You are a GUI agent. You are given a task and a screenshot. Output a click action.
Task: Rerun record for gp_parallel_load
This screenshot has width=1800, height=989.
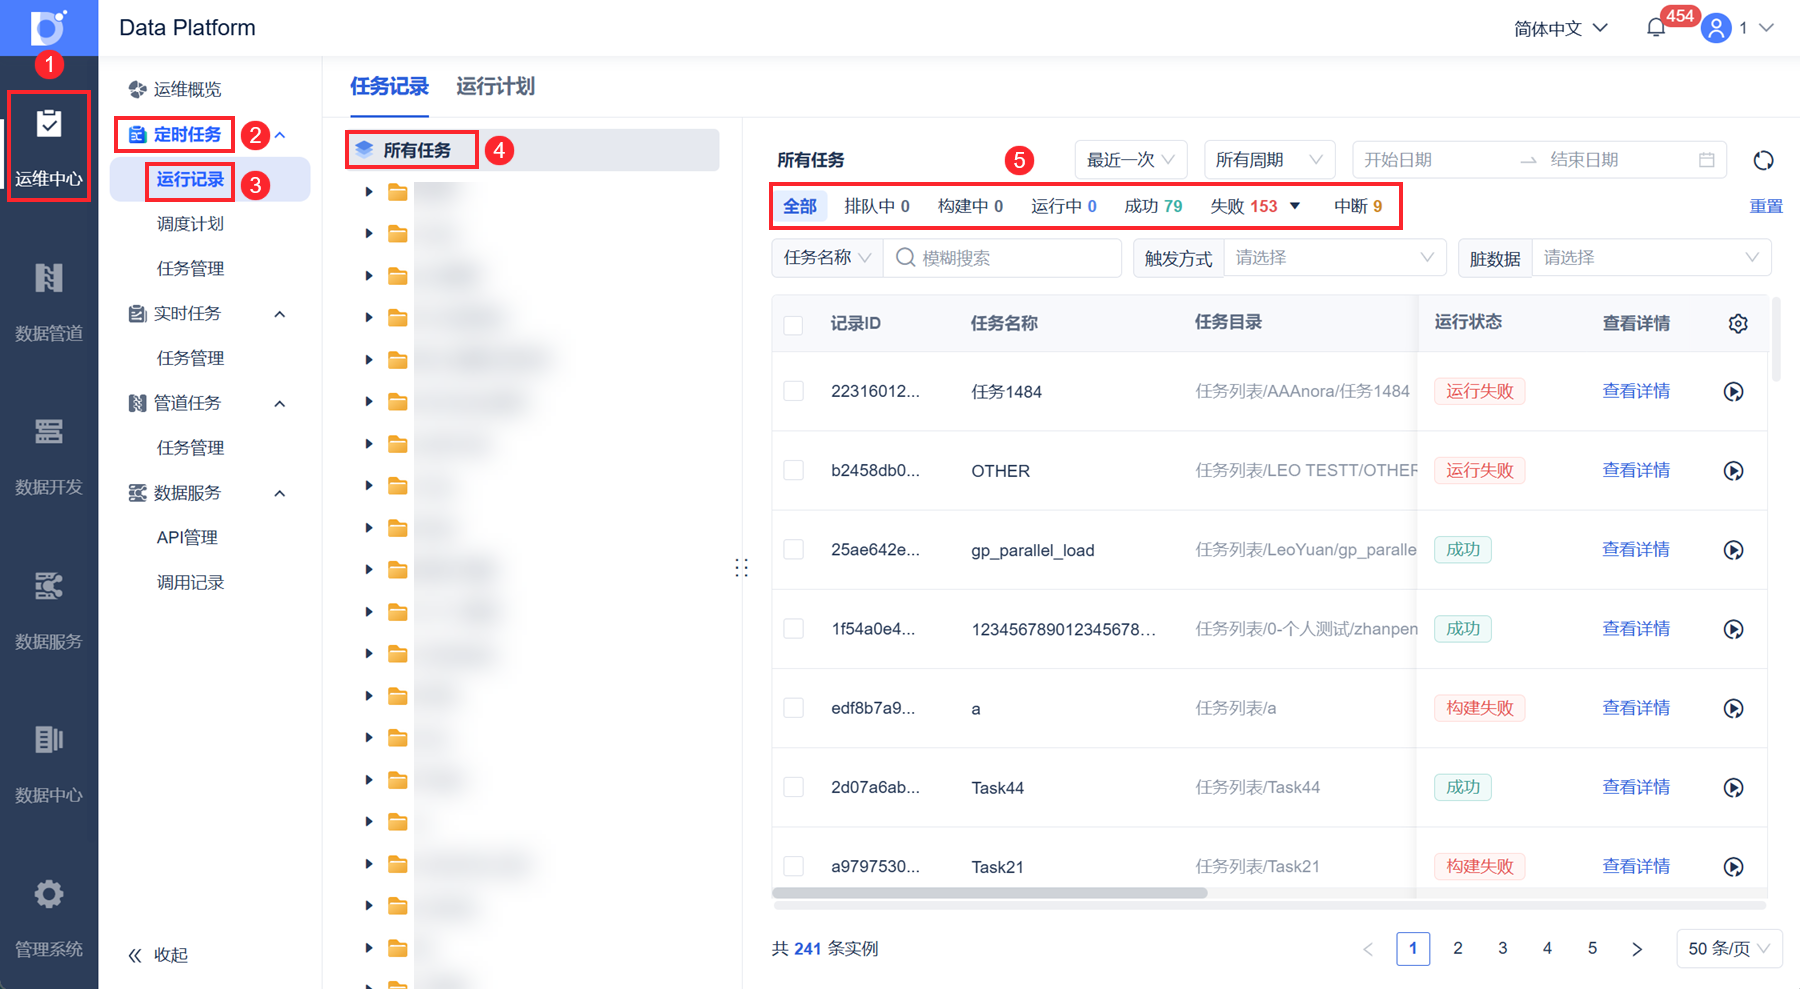1734,550
